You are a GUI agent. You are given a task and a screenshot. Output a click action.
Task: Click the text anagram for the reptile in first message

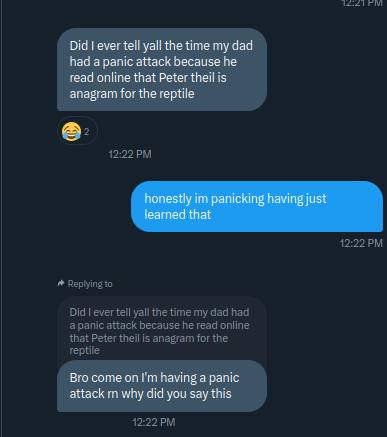132,94
